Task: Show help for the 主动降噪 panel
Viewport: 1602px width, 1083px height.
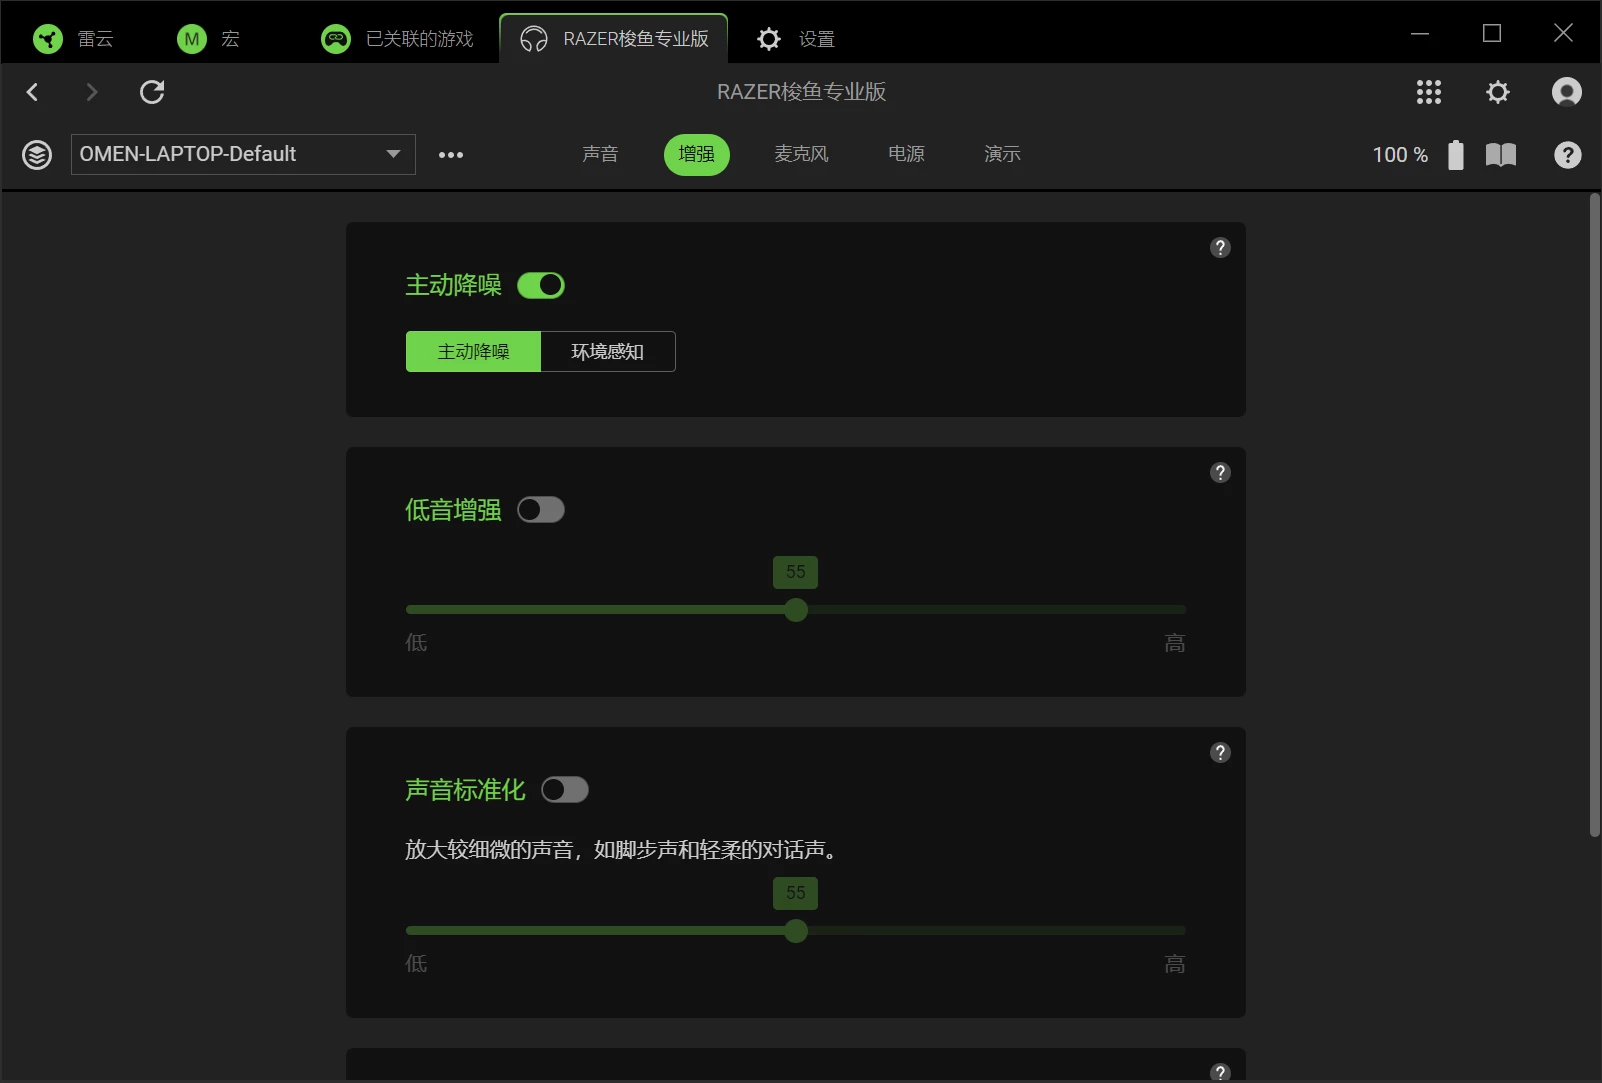Action: click(x=1220, y=248)
